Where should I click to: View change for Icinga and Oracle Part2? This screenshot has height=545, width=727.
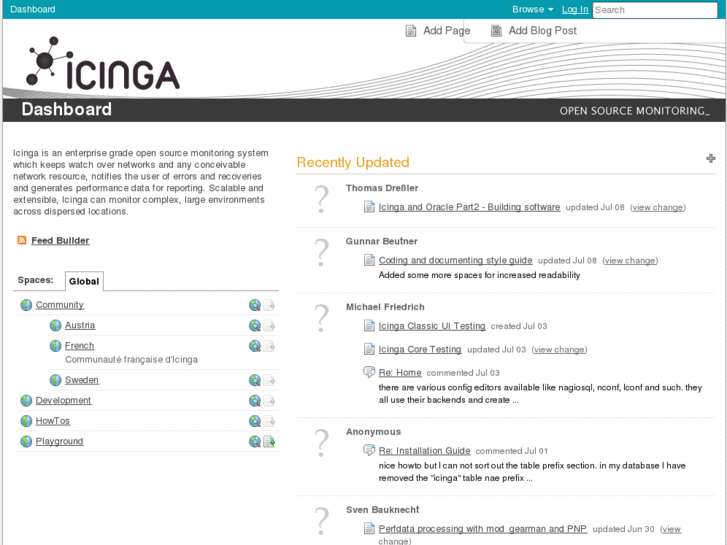(x=657, y=207)
